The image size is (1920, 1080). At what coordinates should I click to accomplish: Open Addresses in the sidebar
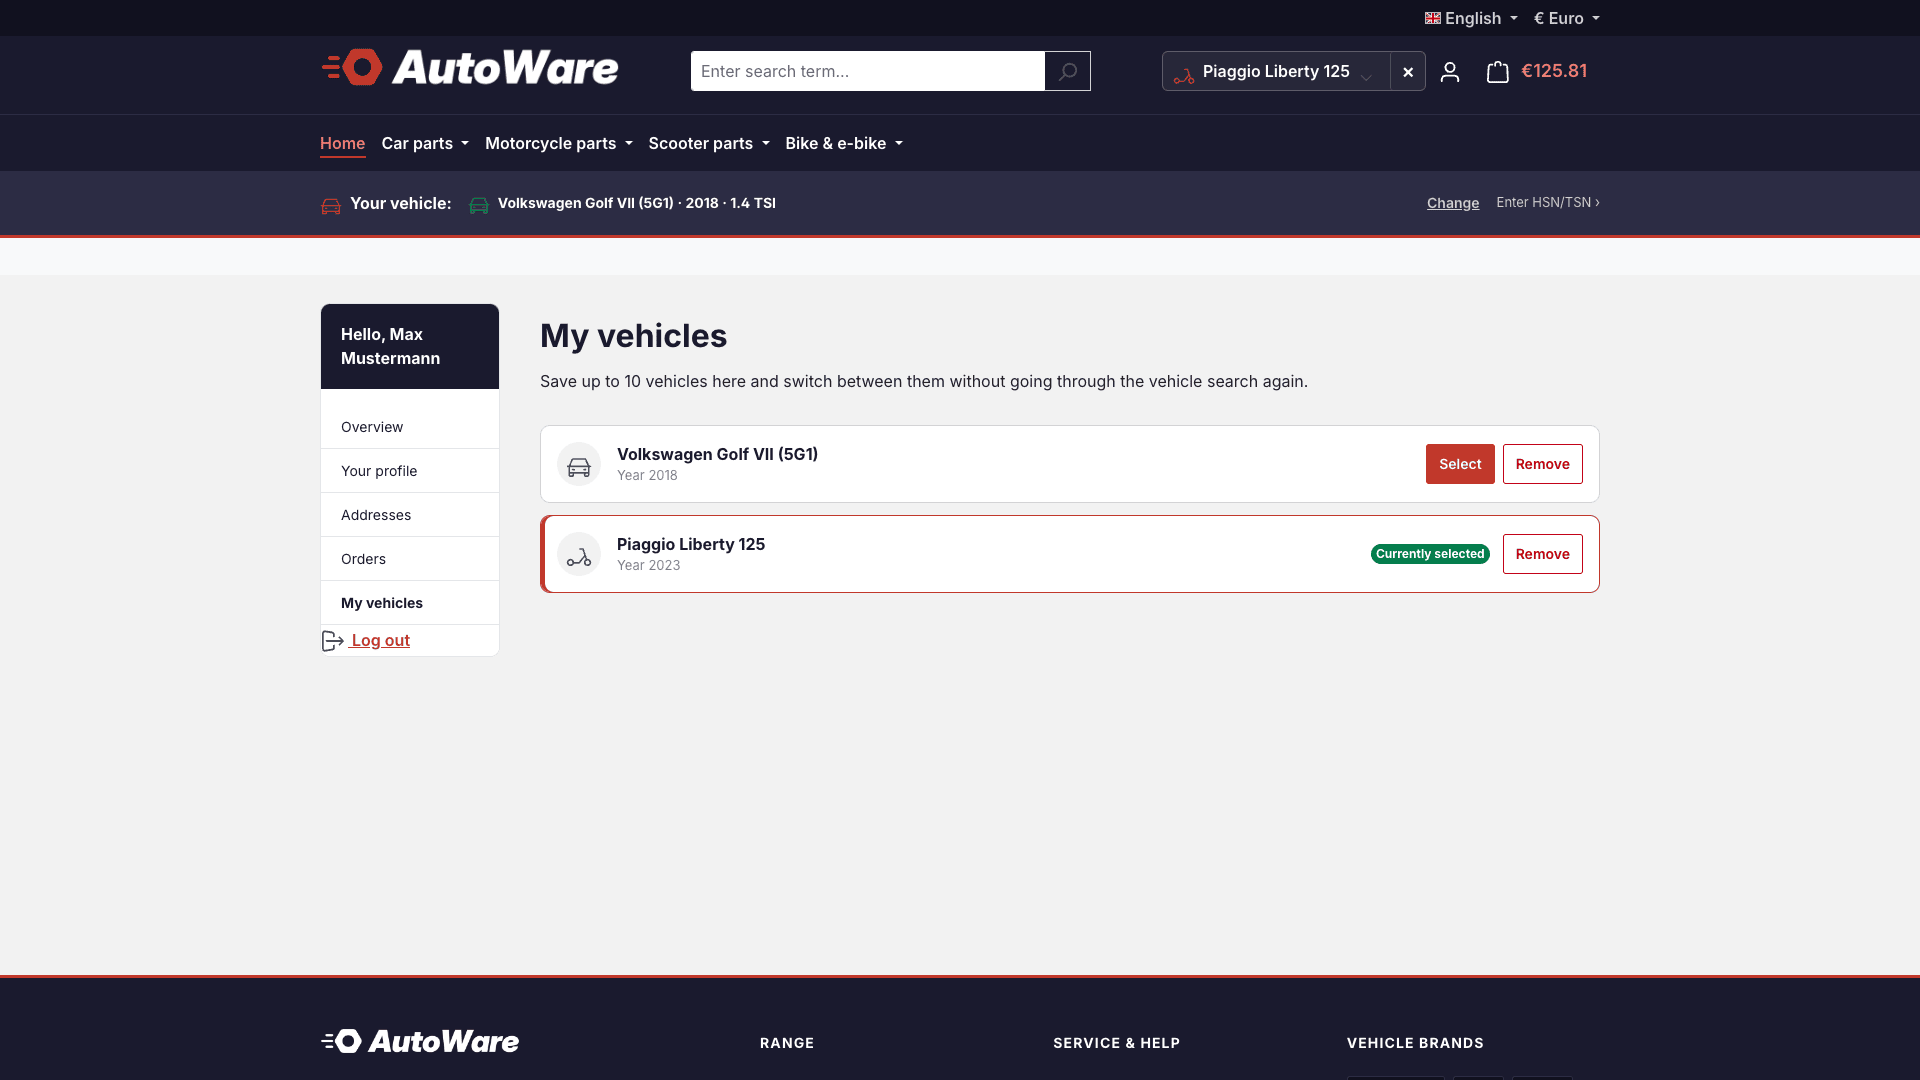point(410,515)
